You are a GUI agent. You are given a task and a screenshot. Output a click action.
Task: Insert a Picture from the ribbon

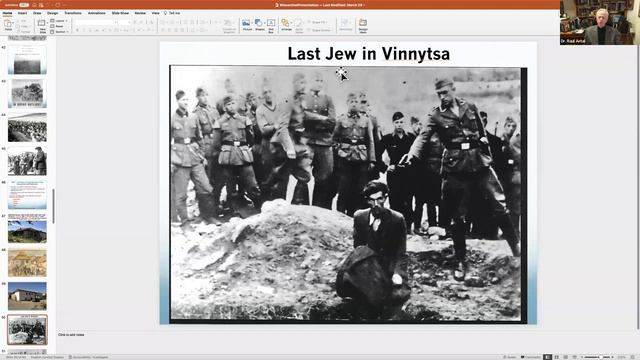pyautogui.click(x=247, y=25)
